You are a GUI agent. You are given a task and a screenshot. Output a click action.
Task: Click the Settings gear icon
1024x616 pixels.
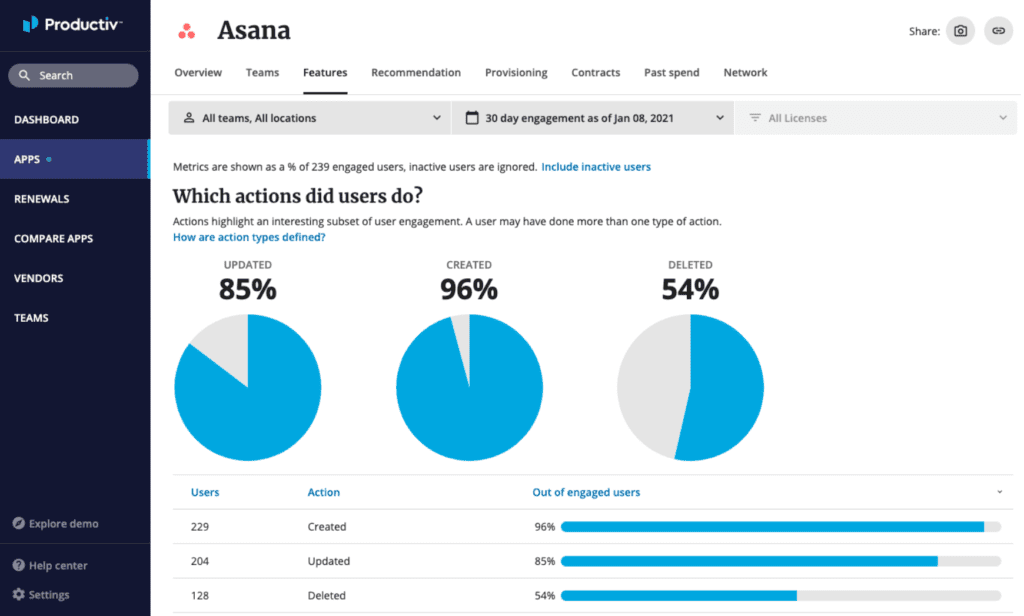[19, 594]
